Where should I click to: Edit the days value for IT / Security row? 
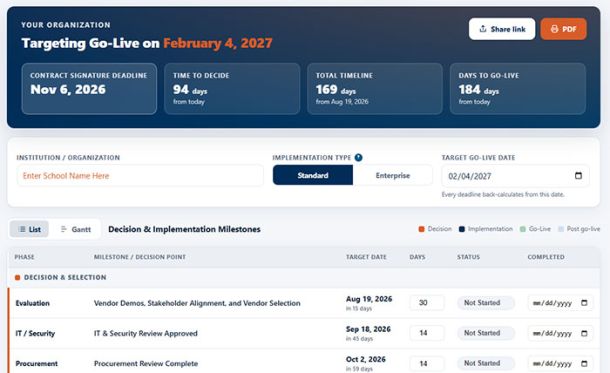(426, 333)
